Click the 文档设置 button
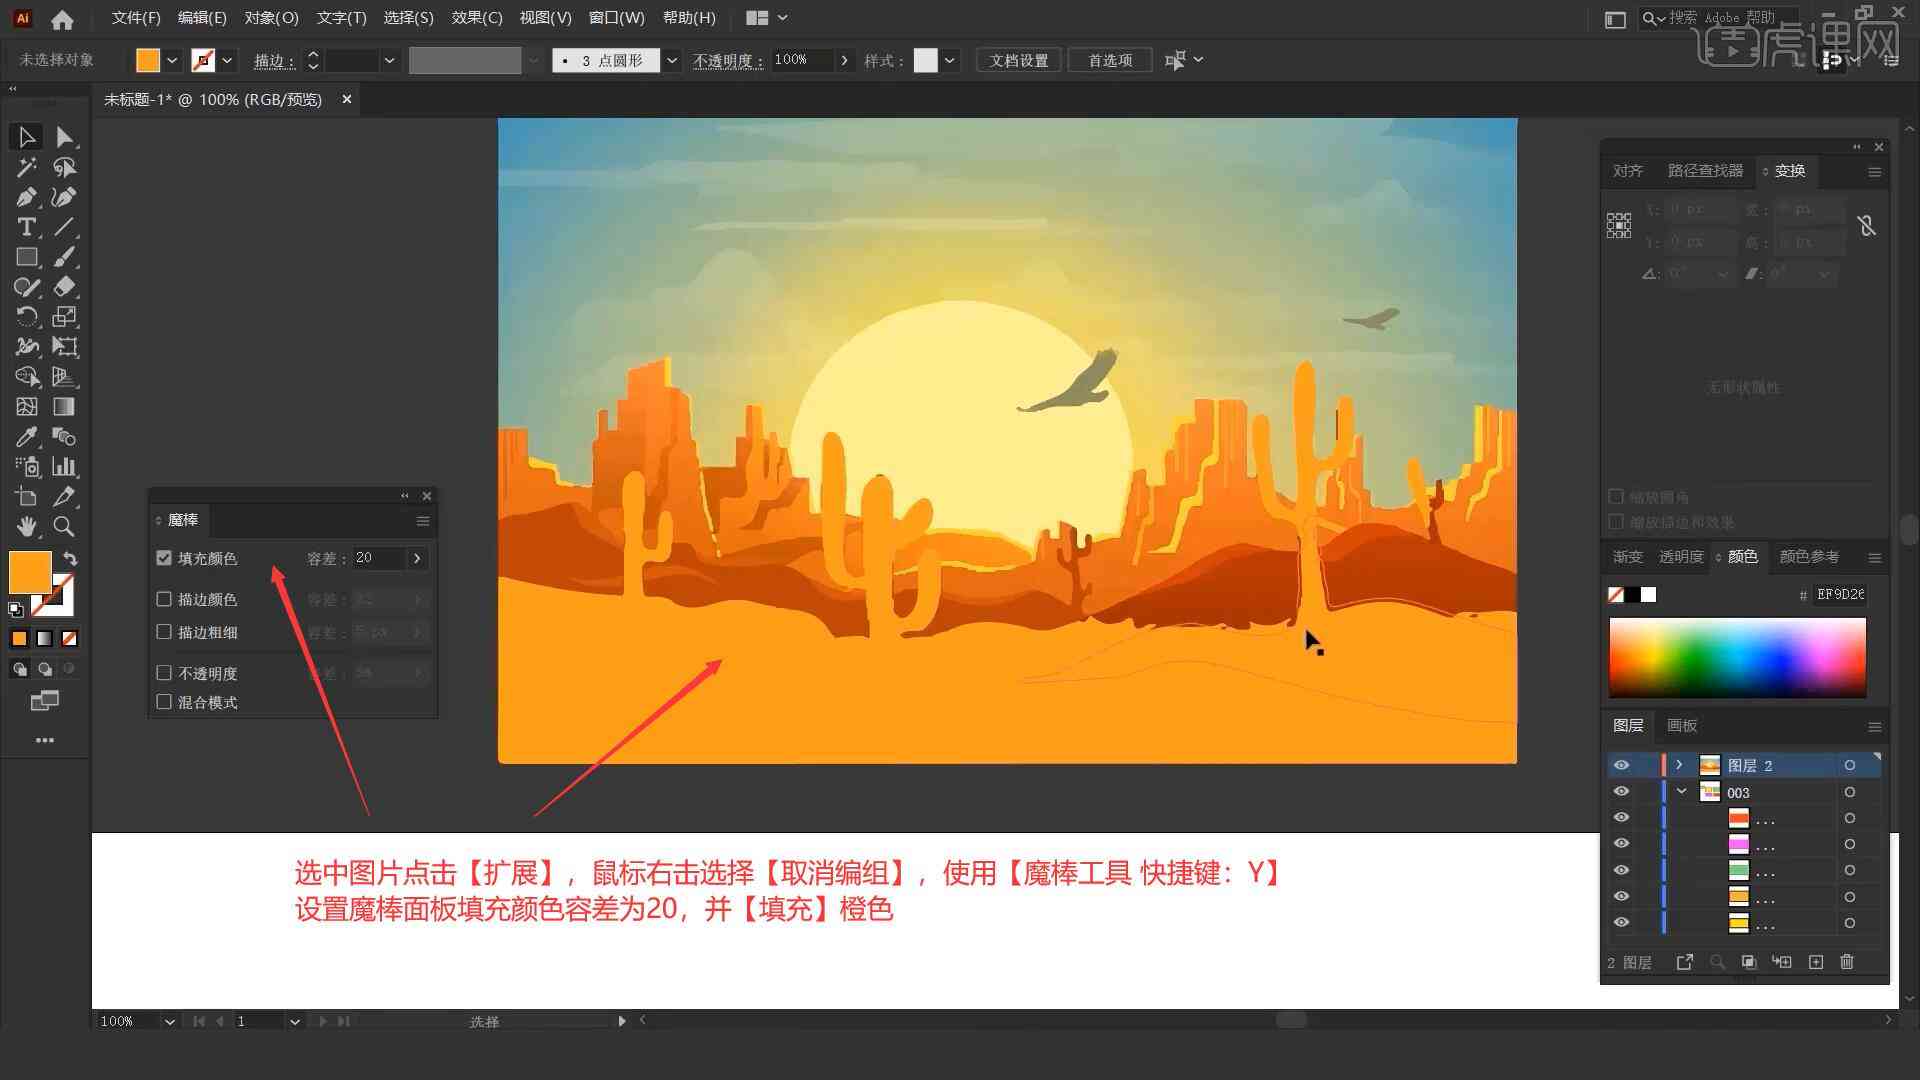This screenshot has width=1920, height=1080. click(x=1026, y=59)
